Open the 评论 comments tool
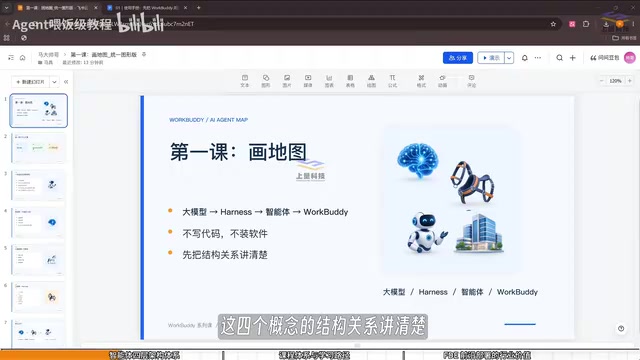This screenshot has width=640, height=360. coord(471,81)
